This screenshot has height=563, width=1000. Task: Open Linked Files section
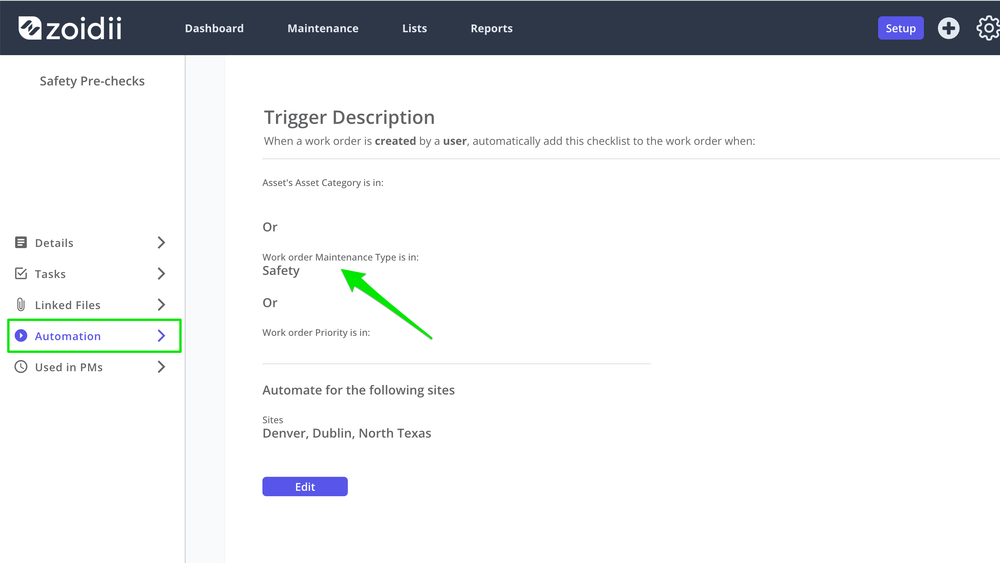tap(68, 305)
